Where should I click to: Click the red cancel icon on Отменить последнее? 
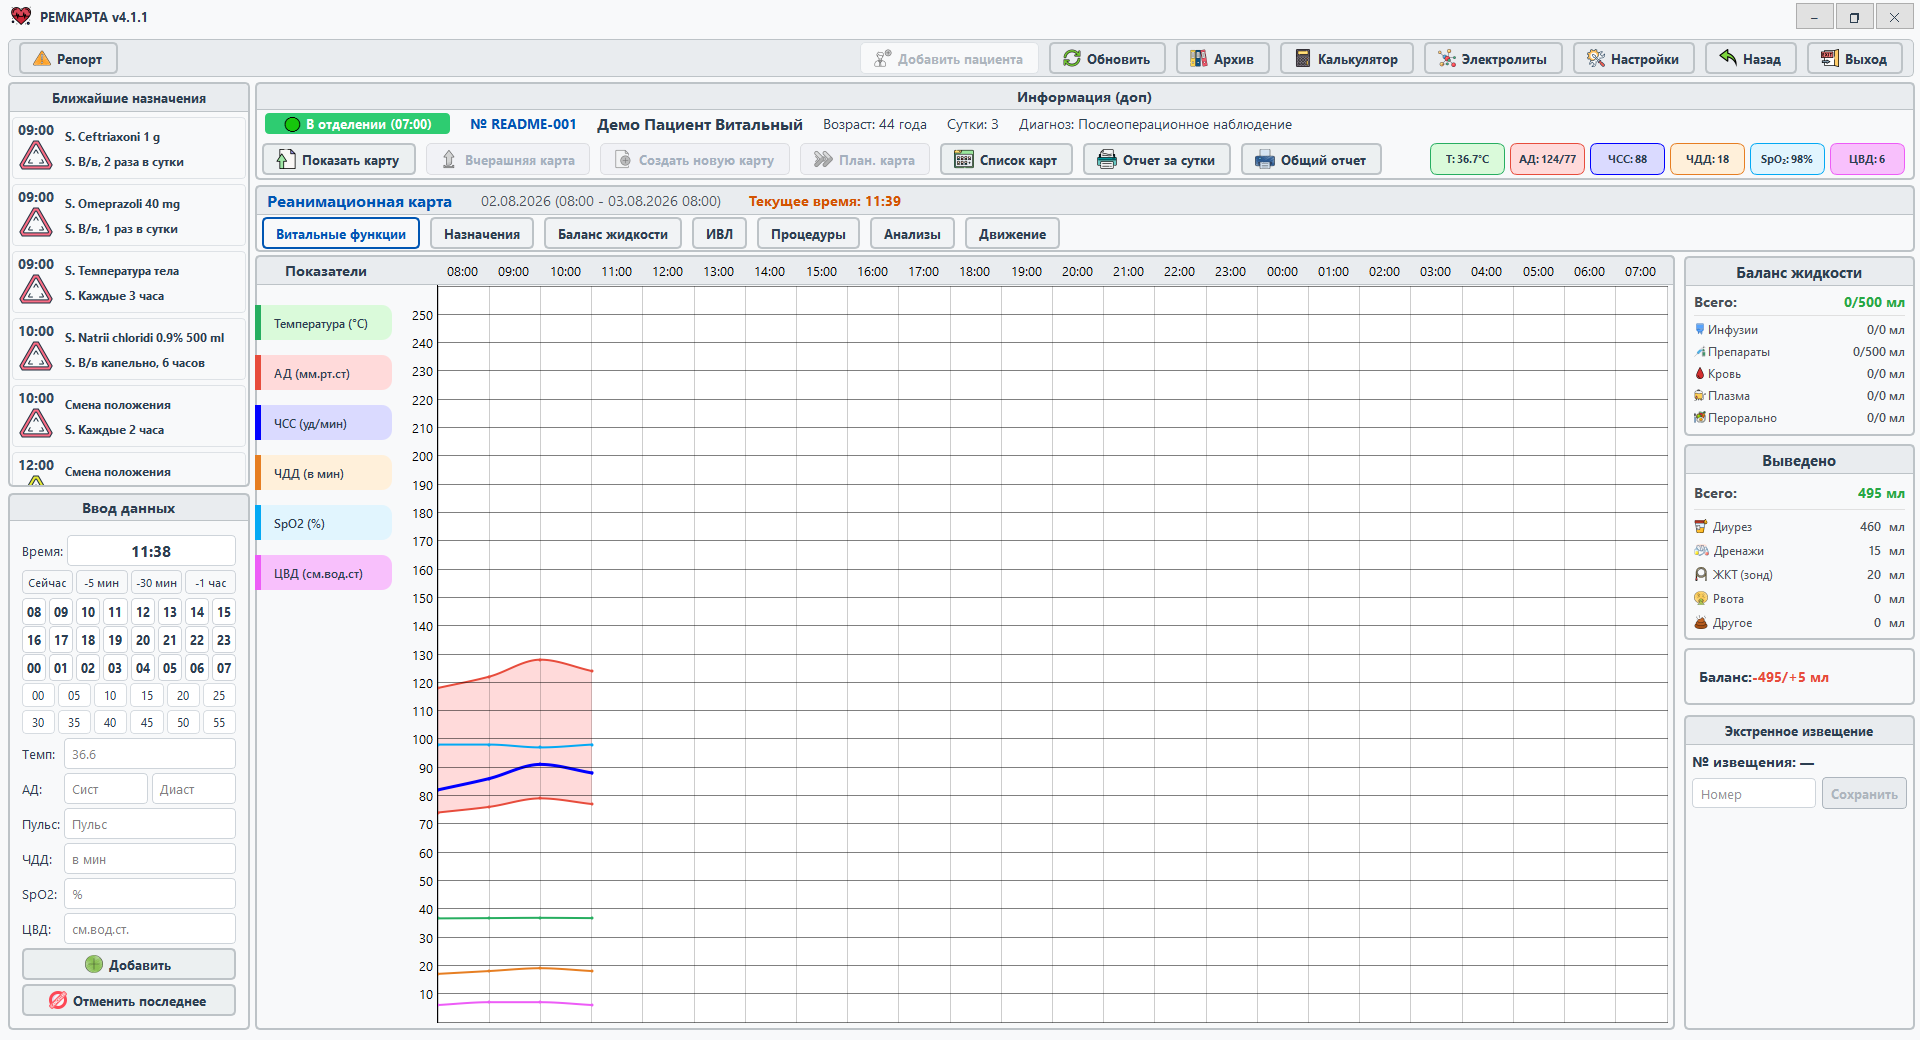coord(58,1000)
